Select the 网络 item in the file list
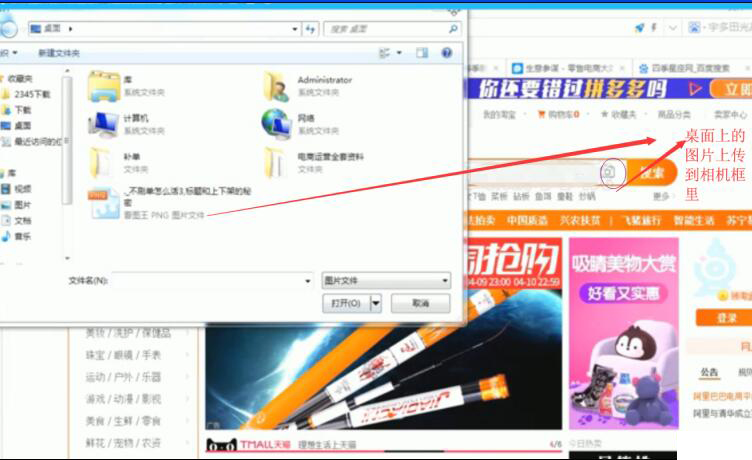 pos(301,124)
